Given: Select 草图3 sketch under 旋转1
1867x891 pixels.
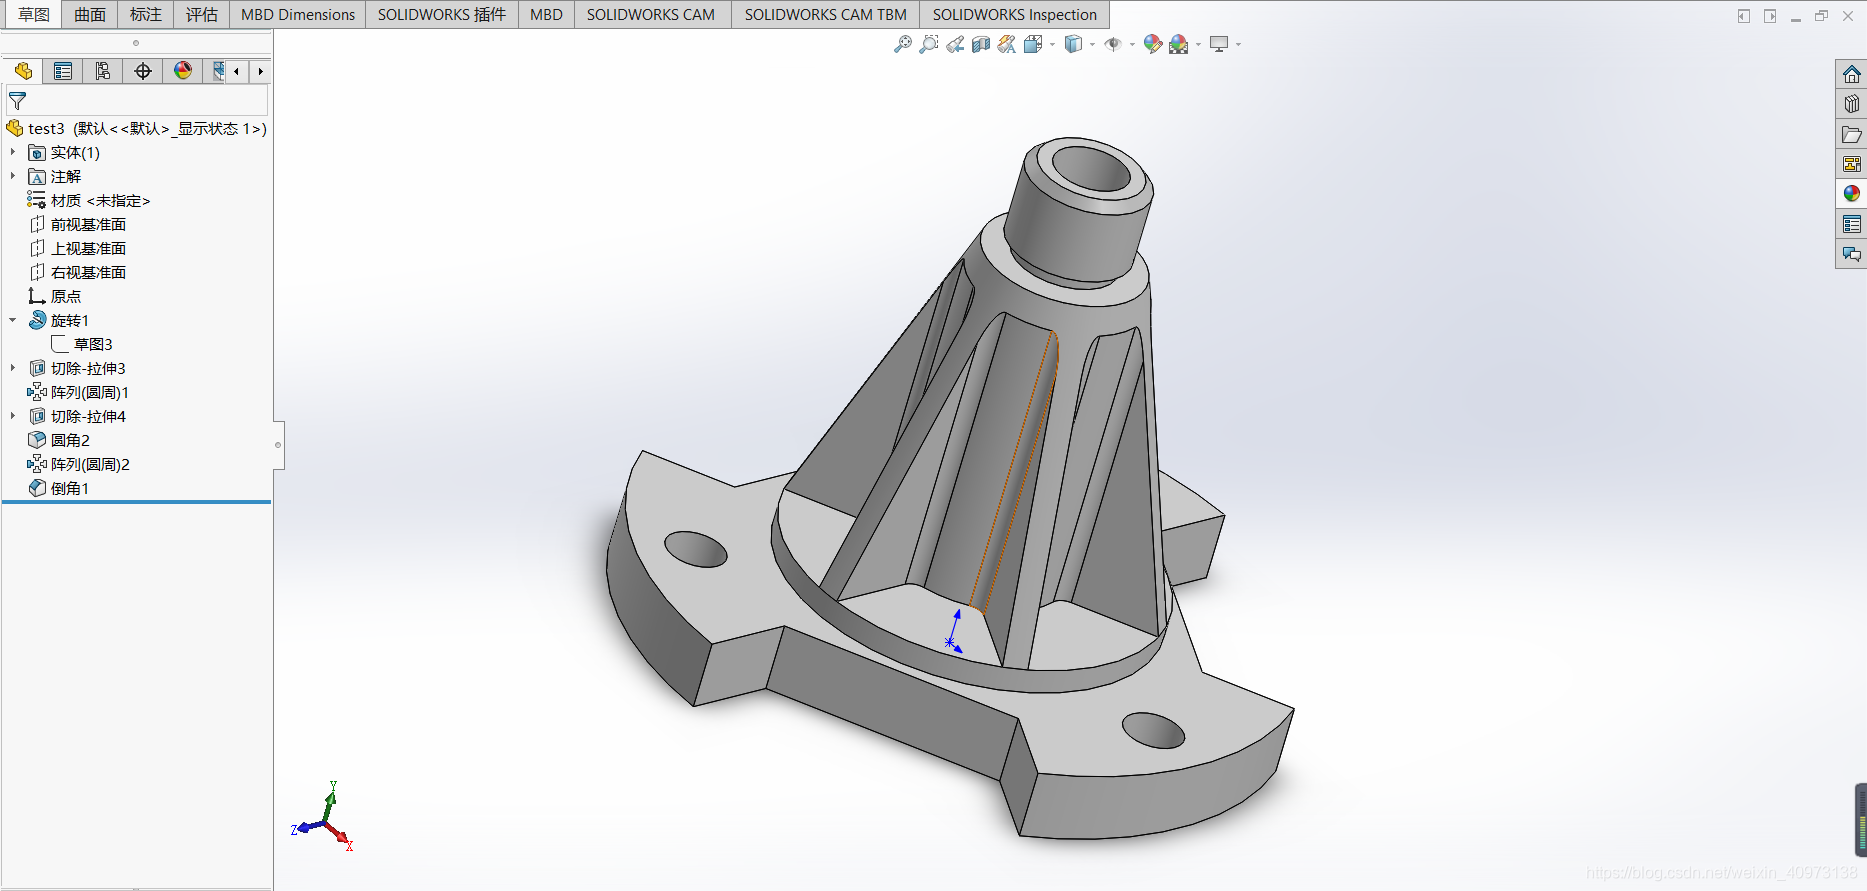Looking at the screenshot, I should point(82,344).
